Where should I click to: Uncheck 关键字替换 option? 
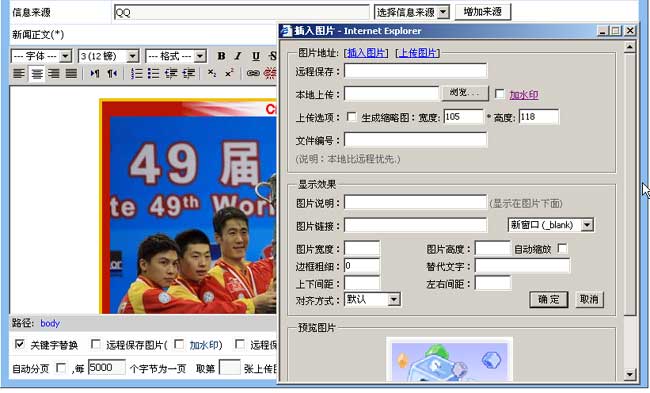tap(19, 344)
